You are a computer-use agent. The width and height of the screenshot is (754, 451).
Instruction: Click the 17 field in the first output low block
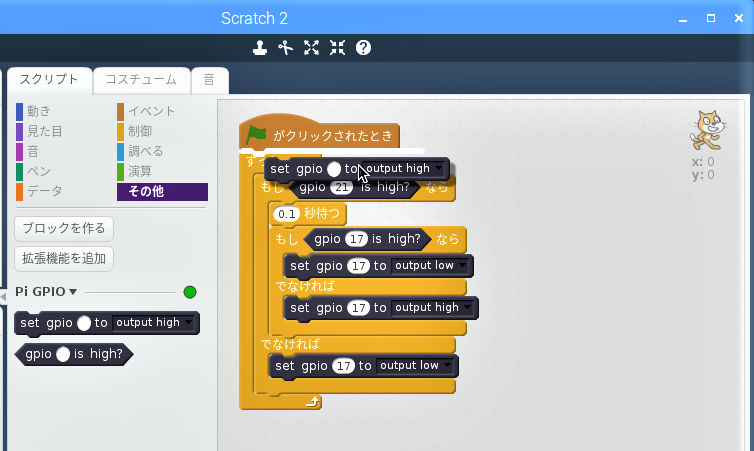coord(358,266)
